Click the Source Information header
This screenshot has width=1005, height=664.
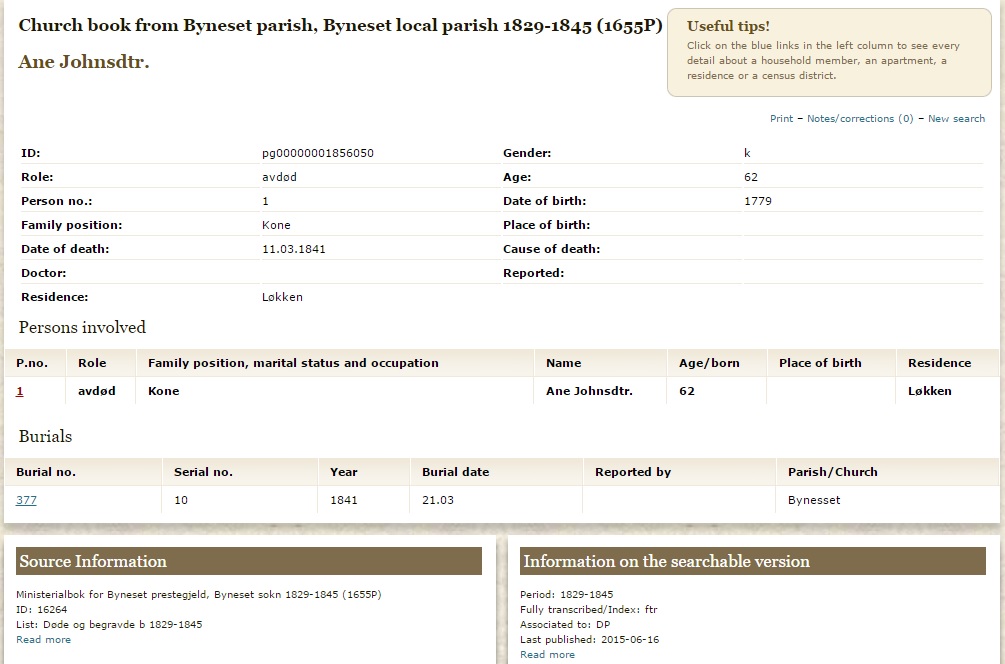click(249, 561)
